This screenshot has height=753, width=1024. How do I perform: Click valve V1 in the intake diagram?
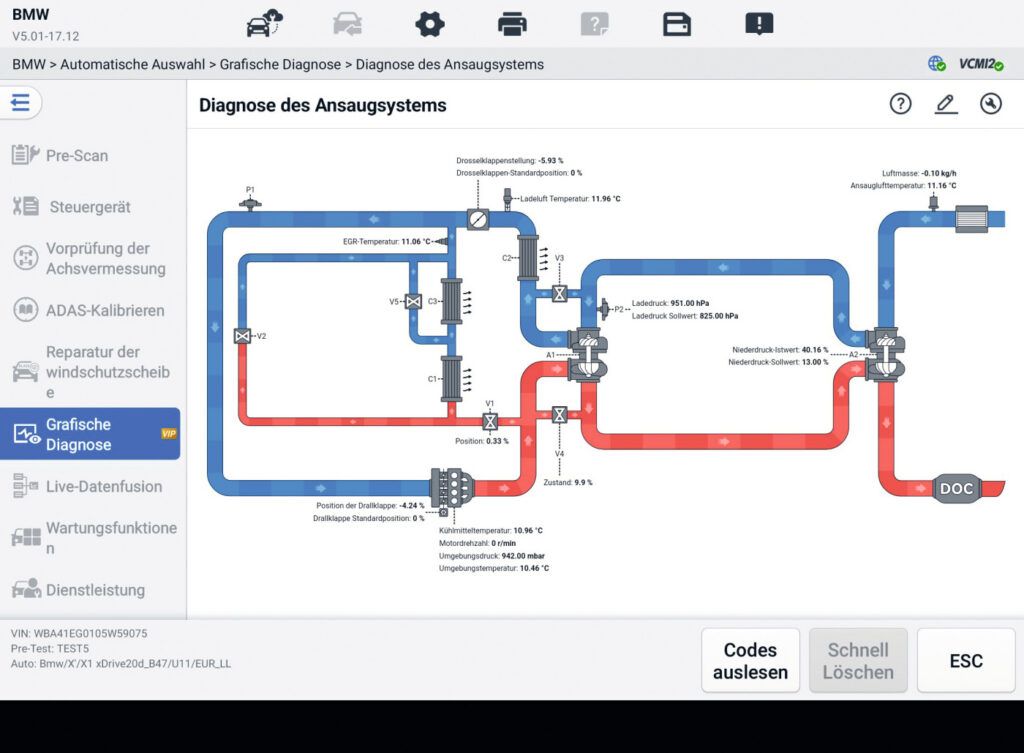(490, 421)
